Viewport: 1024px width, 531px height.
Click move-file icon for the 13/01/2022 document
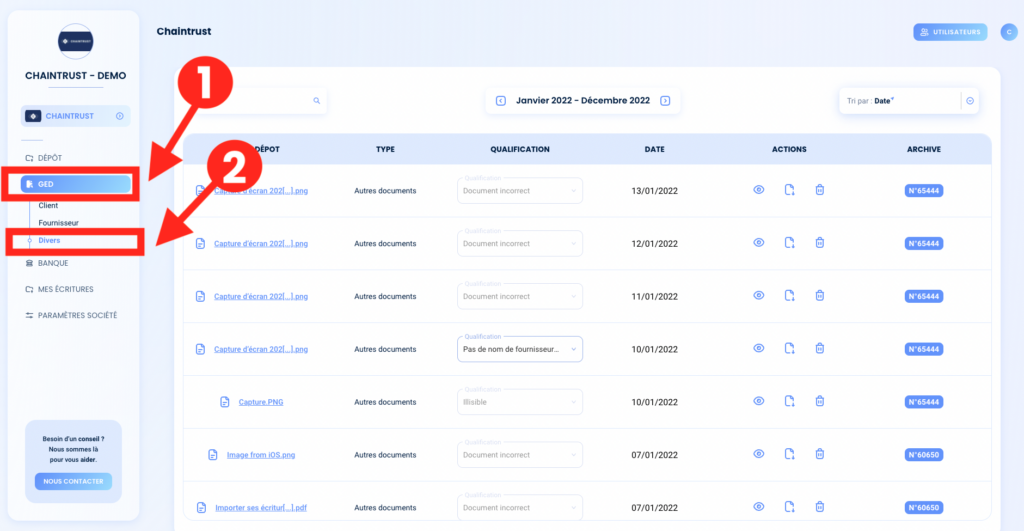(789, 190)
